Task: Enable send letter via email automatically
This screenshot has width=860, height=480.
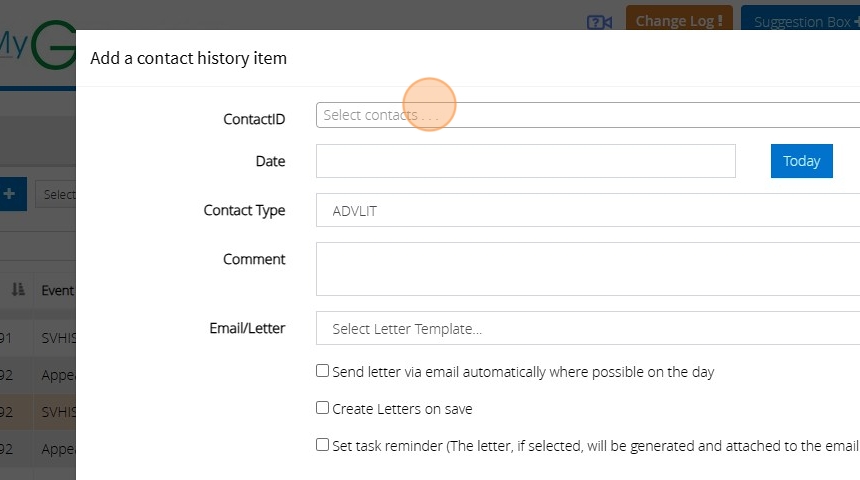Action: pos(322,371)
